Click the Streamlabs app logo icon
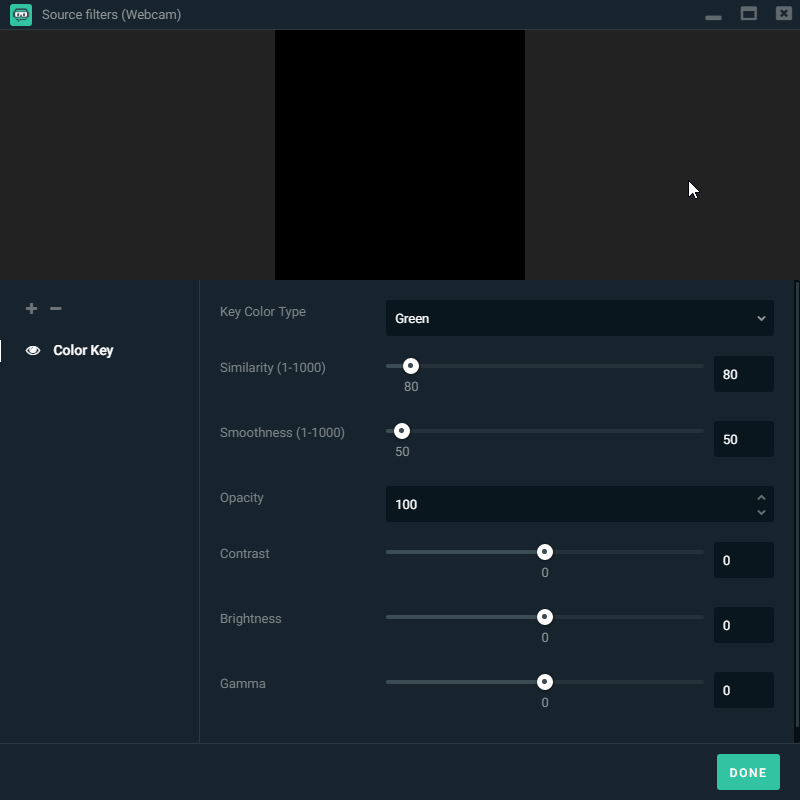Viewport: 800px width, 800px height. pyautogui.click(x=21, y=15)
